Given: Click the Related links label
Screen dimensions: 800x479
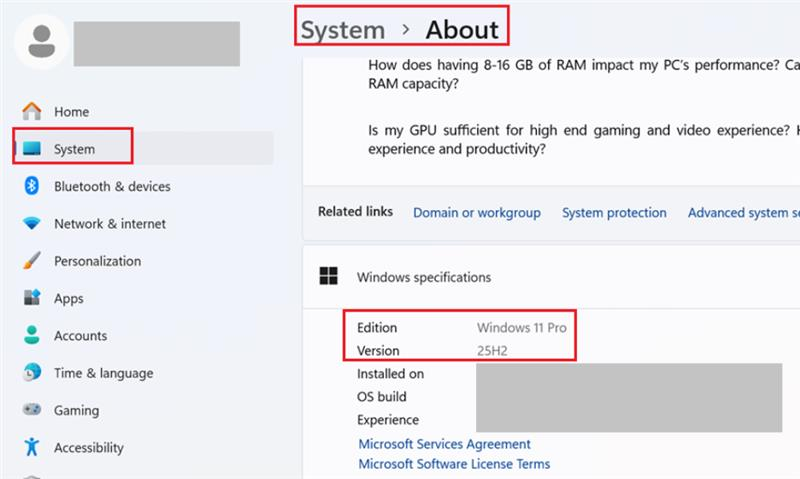Looking at the screenshot, I should [x=356, y=211].
